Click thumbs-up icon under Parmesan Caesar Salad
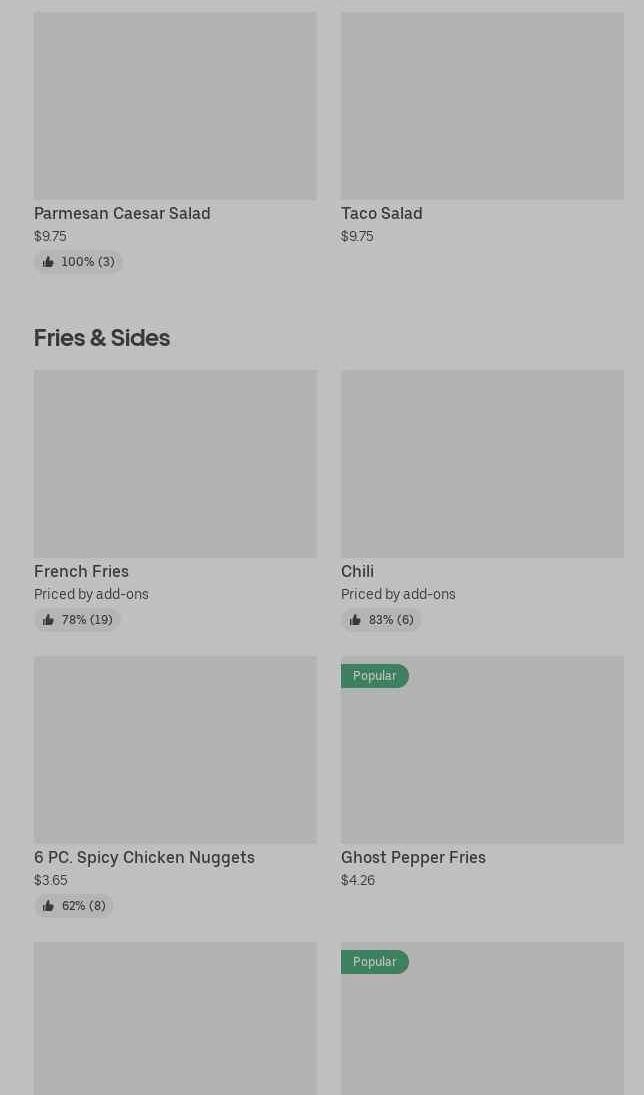This screenshot has height=1095, width=644. (x=47, y=262)
